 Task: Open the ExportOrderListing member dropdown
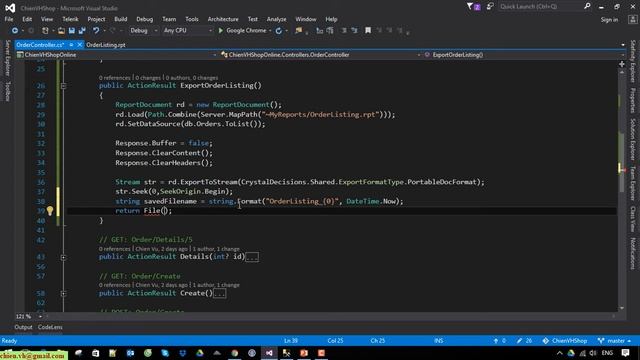[524, 55]
